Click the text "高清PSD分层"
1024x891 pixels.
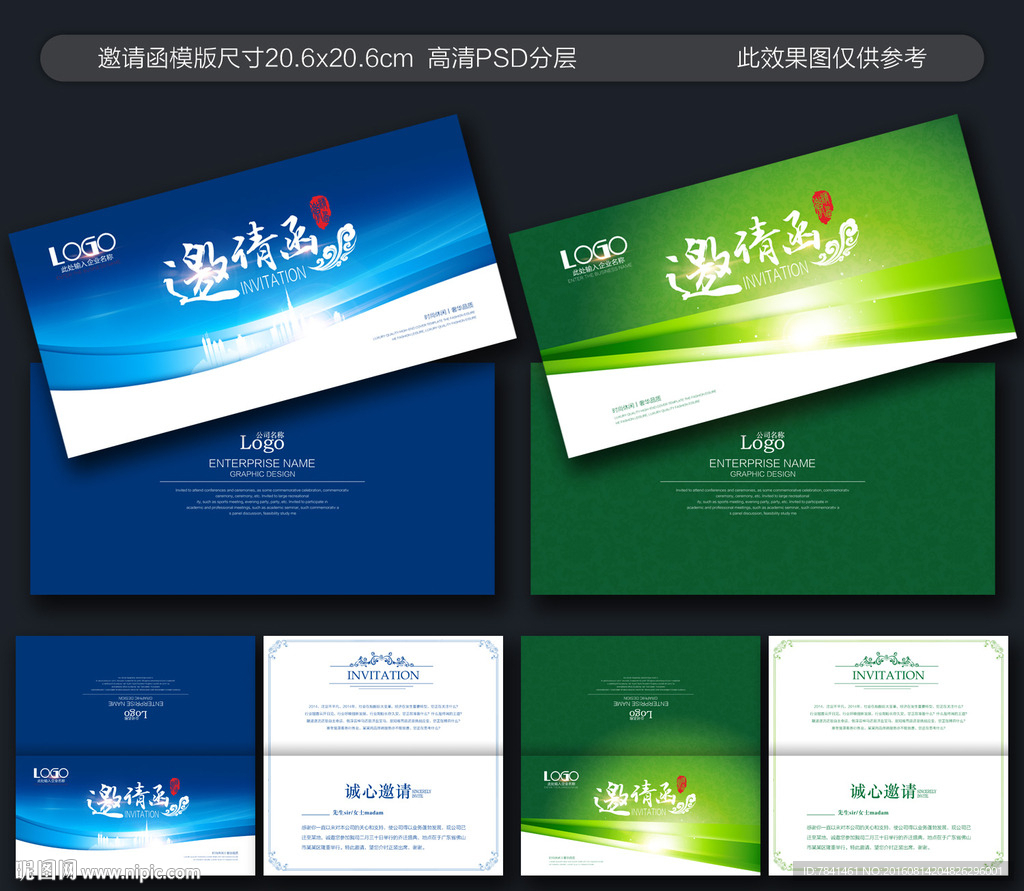click(x=502, y=58)
